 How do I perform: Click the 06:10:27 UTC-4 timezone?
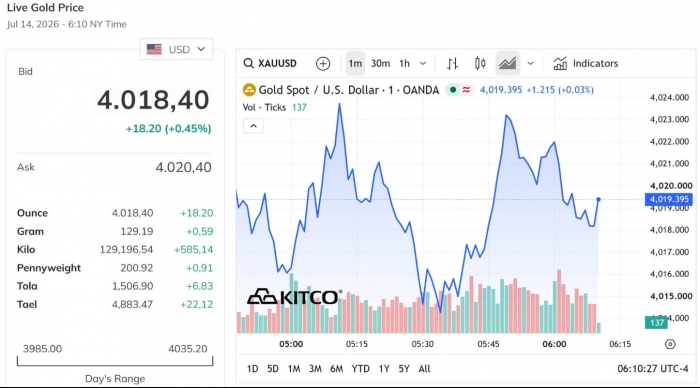click(653, 369)
